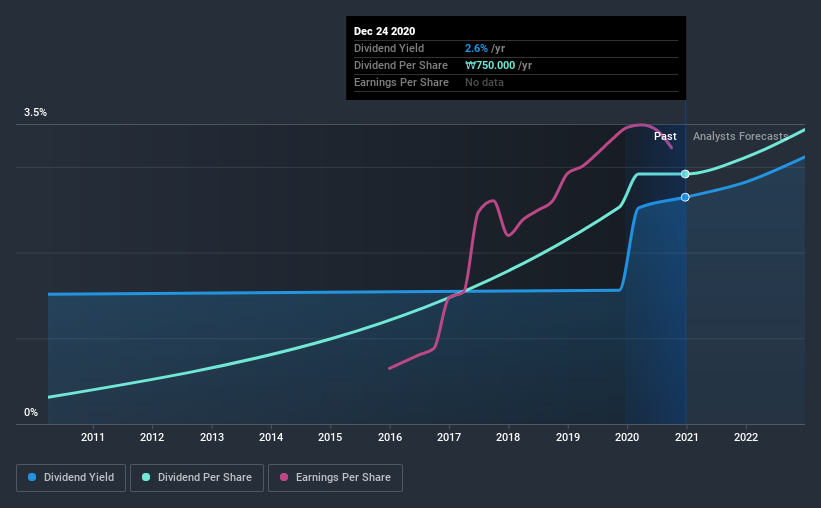821x508 pixels.
Task: Click the Analysts Forecasts label
Action: pyautogui.click(x=740, y=136)
